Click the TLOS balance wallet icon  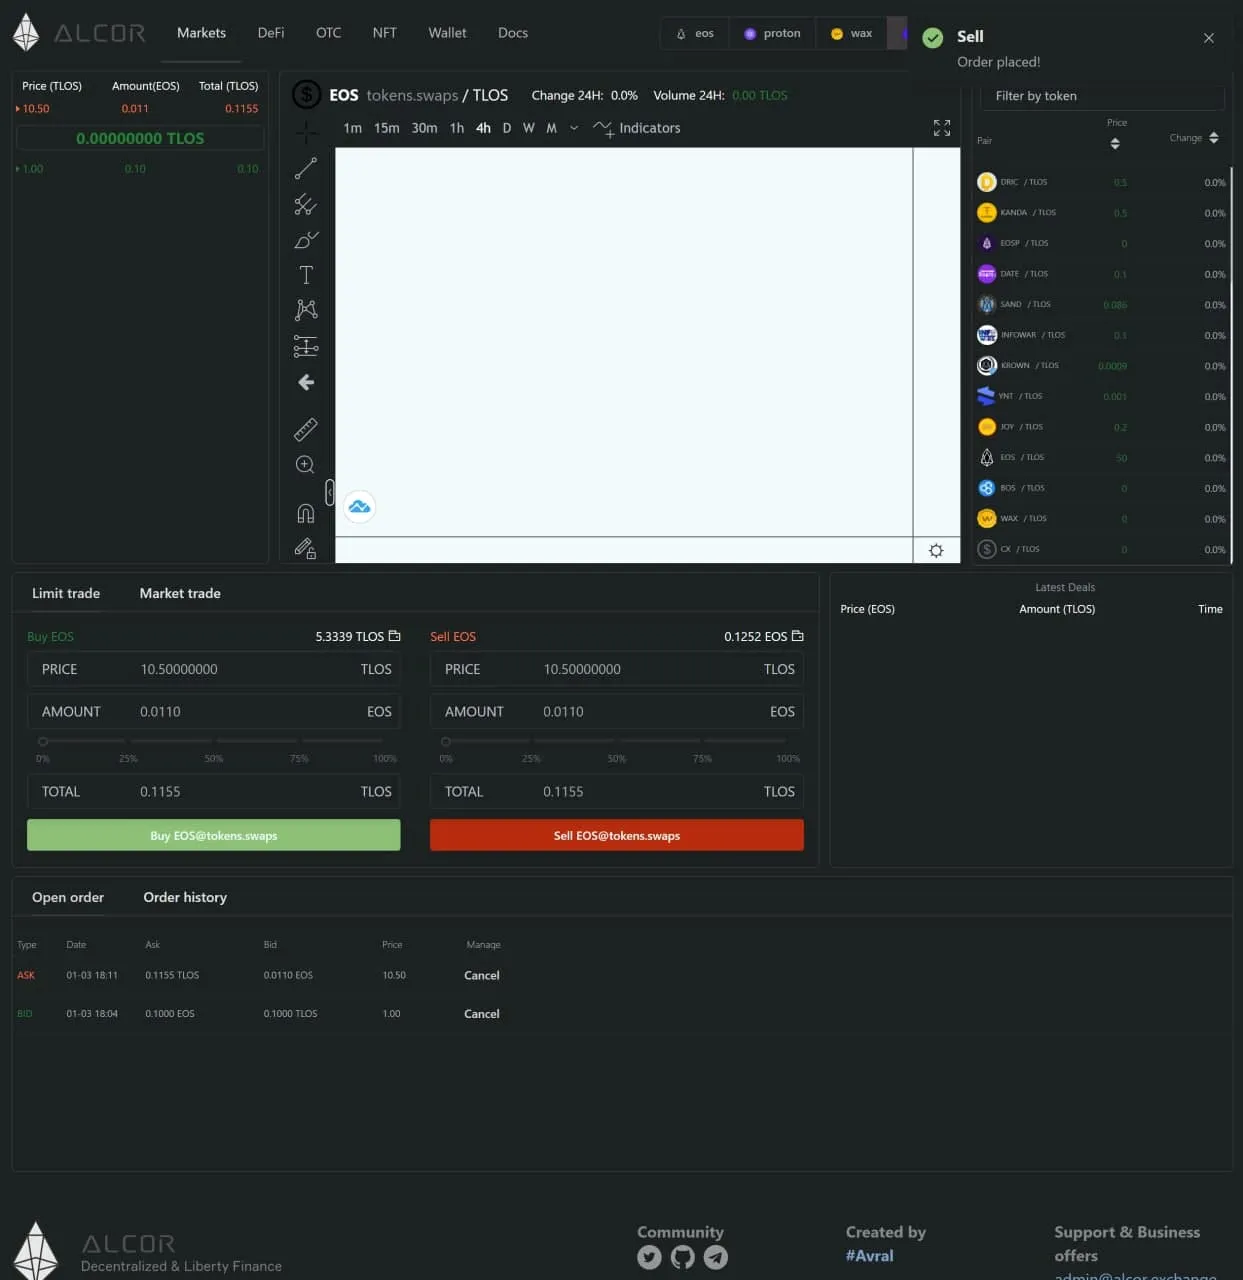pos(395,636)
